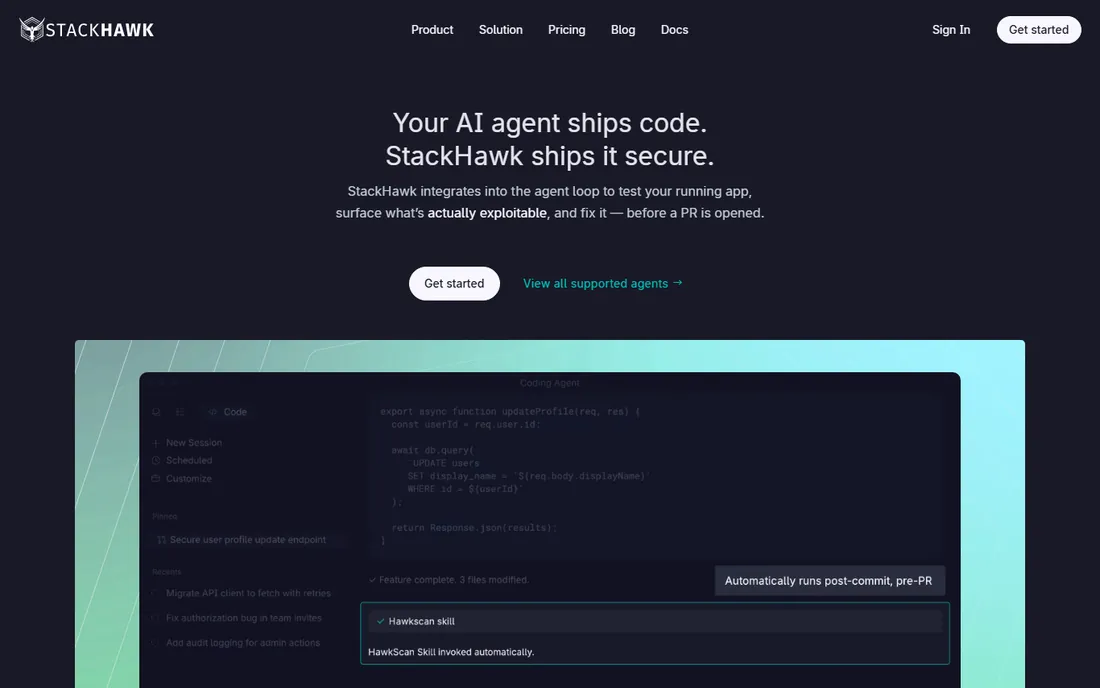Click HawkScan Skill invoked automatically text
The image size is (1100, 688).
click(x=451, y=652)
